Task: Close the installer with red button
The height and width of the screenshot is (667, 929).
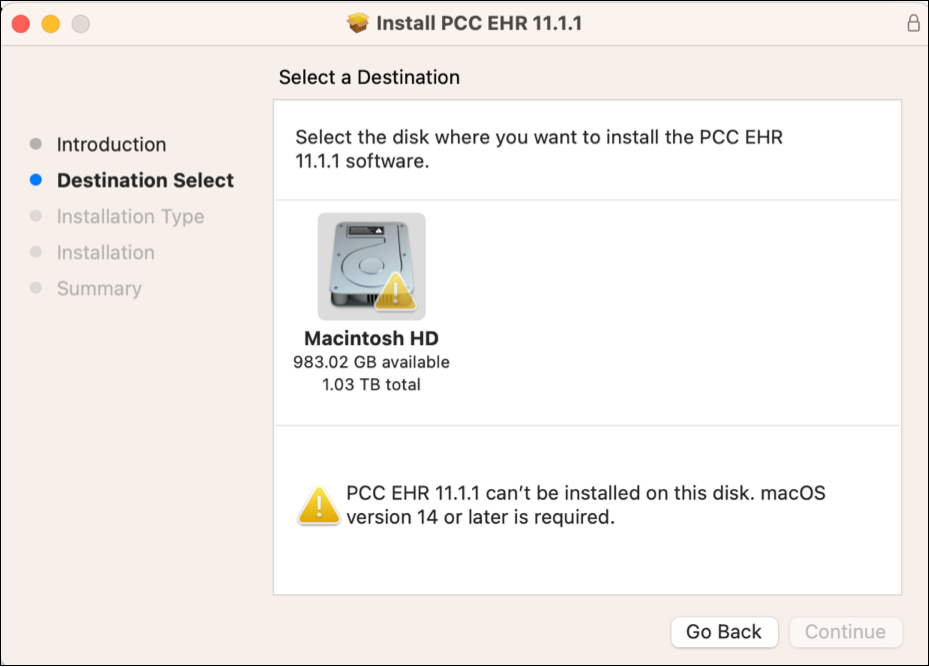Action: click(21, 24)
